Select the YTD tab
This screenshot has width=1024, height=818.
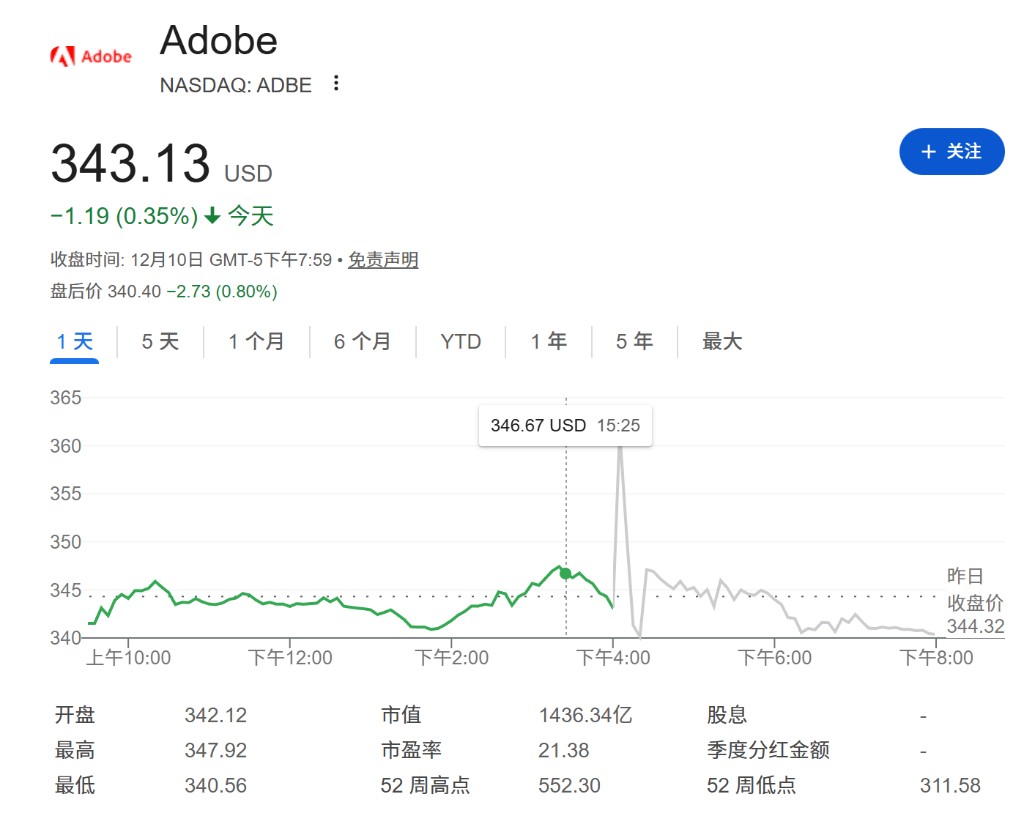click(x=460, y=342)
